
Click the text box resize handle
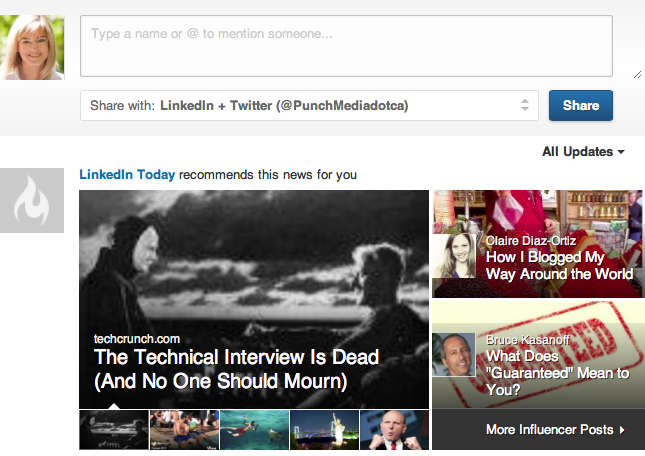pos(637,74)
